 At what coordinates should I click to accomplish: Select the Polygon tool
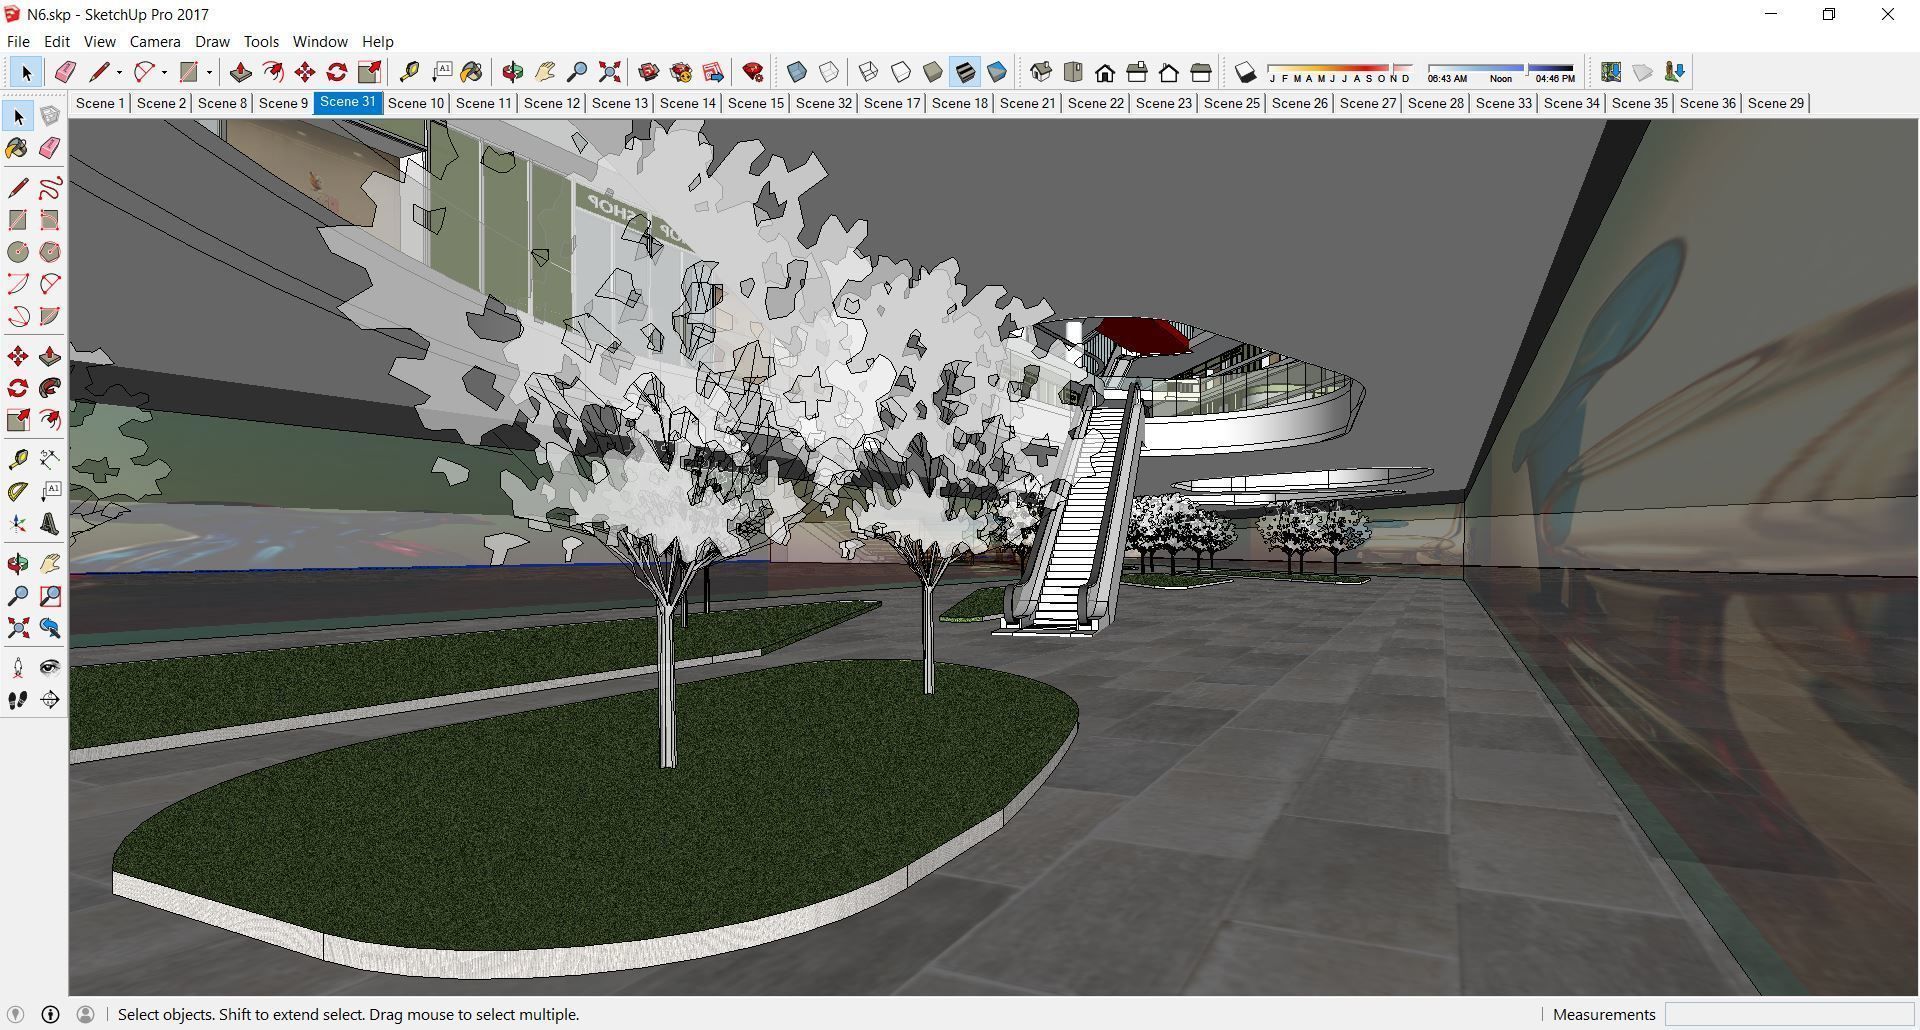click(50, 252)
